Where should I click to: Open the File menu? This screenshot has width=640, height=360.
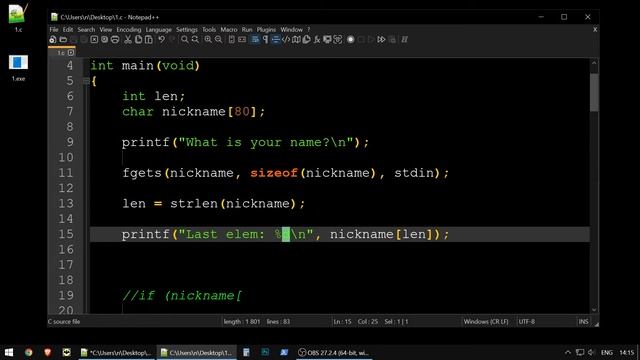tap(54, 29)
